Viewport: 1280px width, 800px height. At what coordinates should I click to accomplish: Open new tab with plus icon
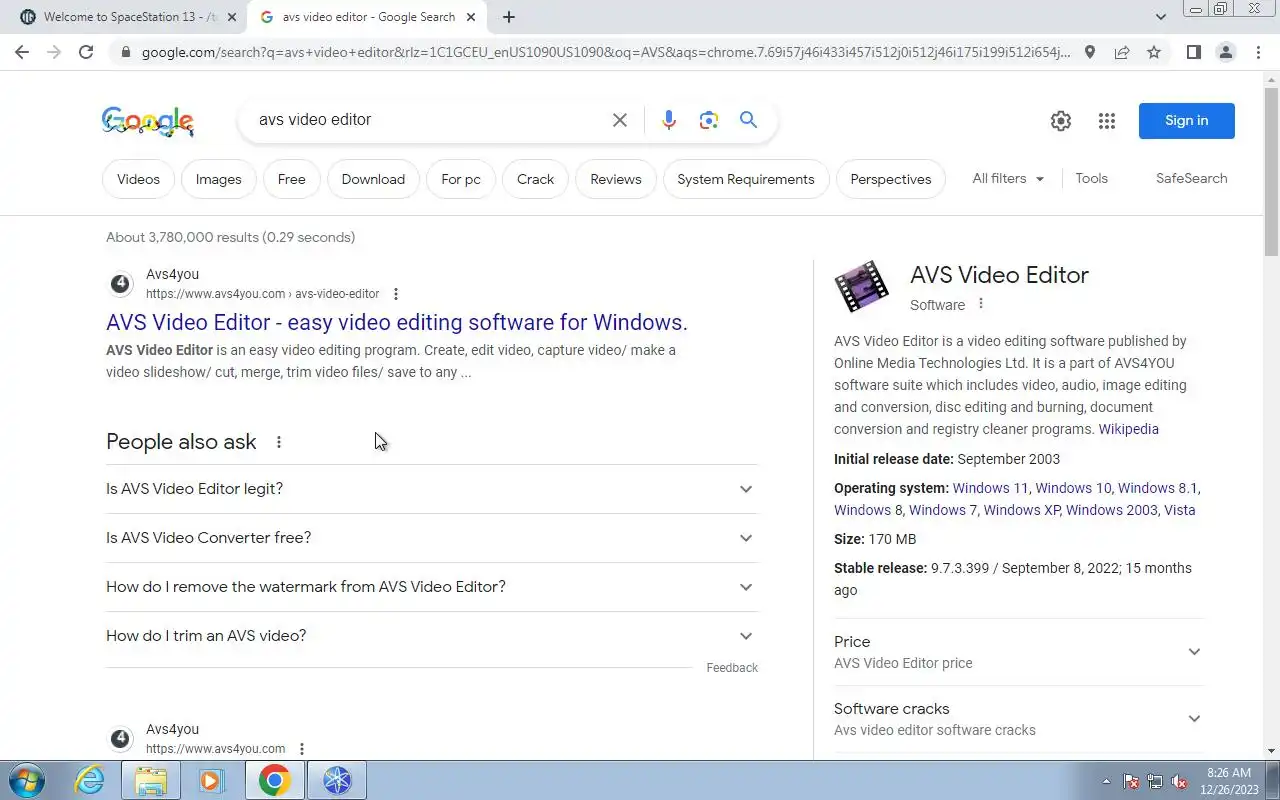(509, 17)
